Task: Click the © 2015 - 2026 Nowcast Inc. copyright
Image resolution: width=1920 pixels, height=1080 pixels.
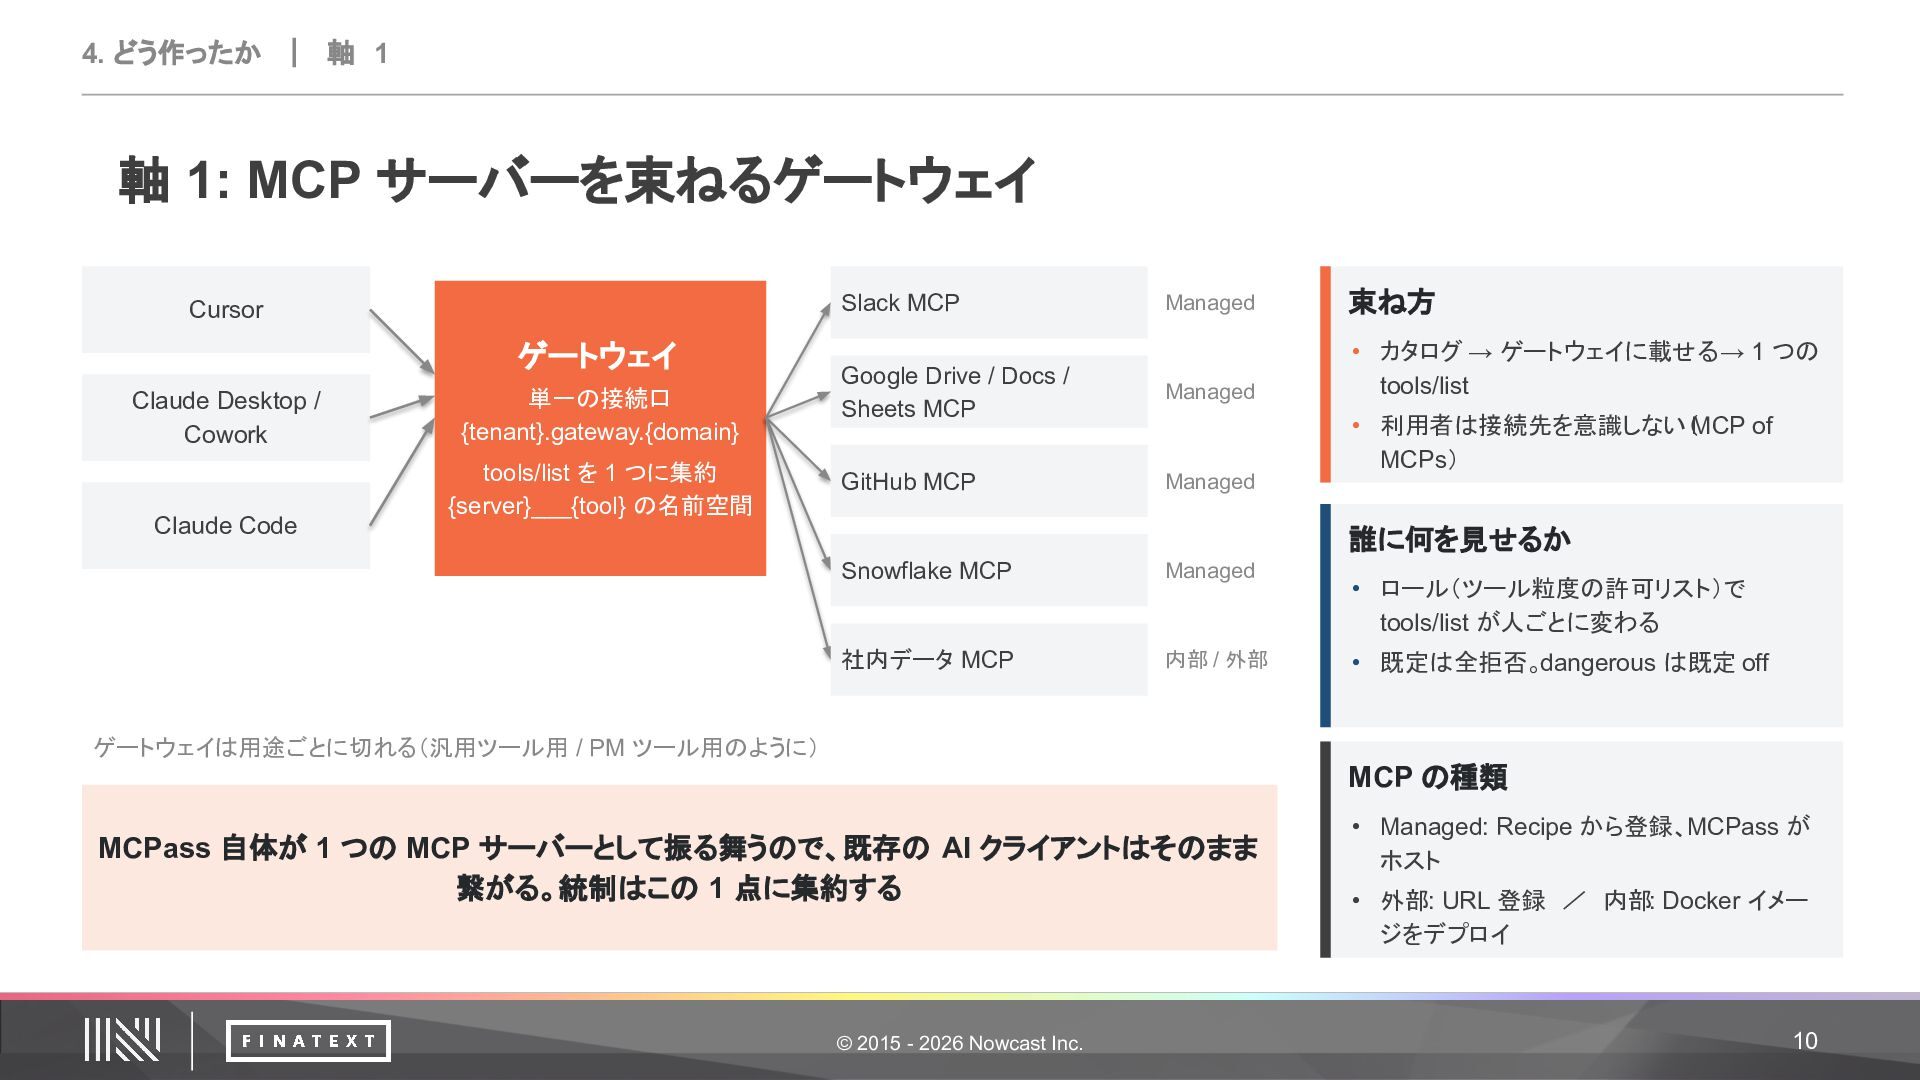Action: click(x=960, y=1043)
